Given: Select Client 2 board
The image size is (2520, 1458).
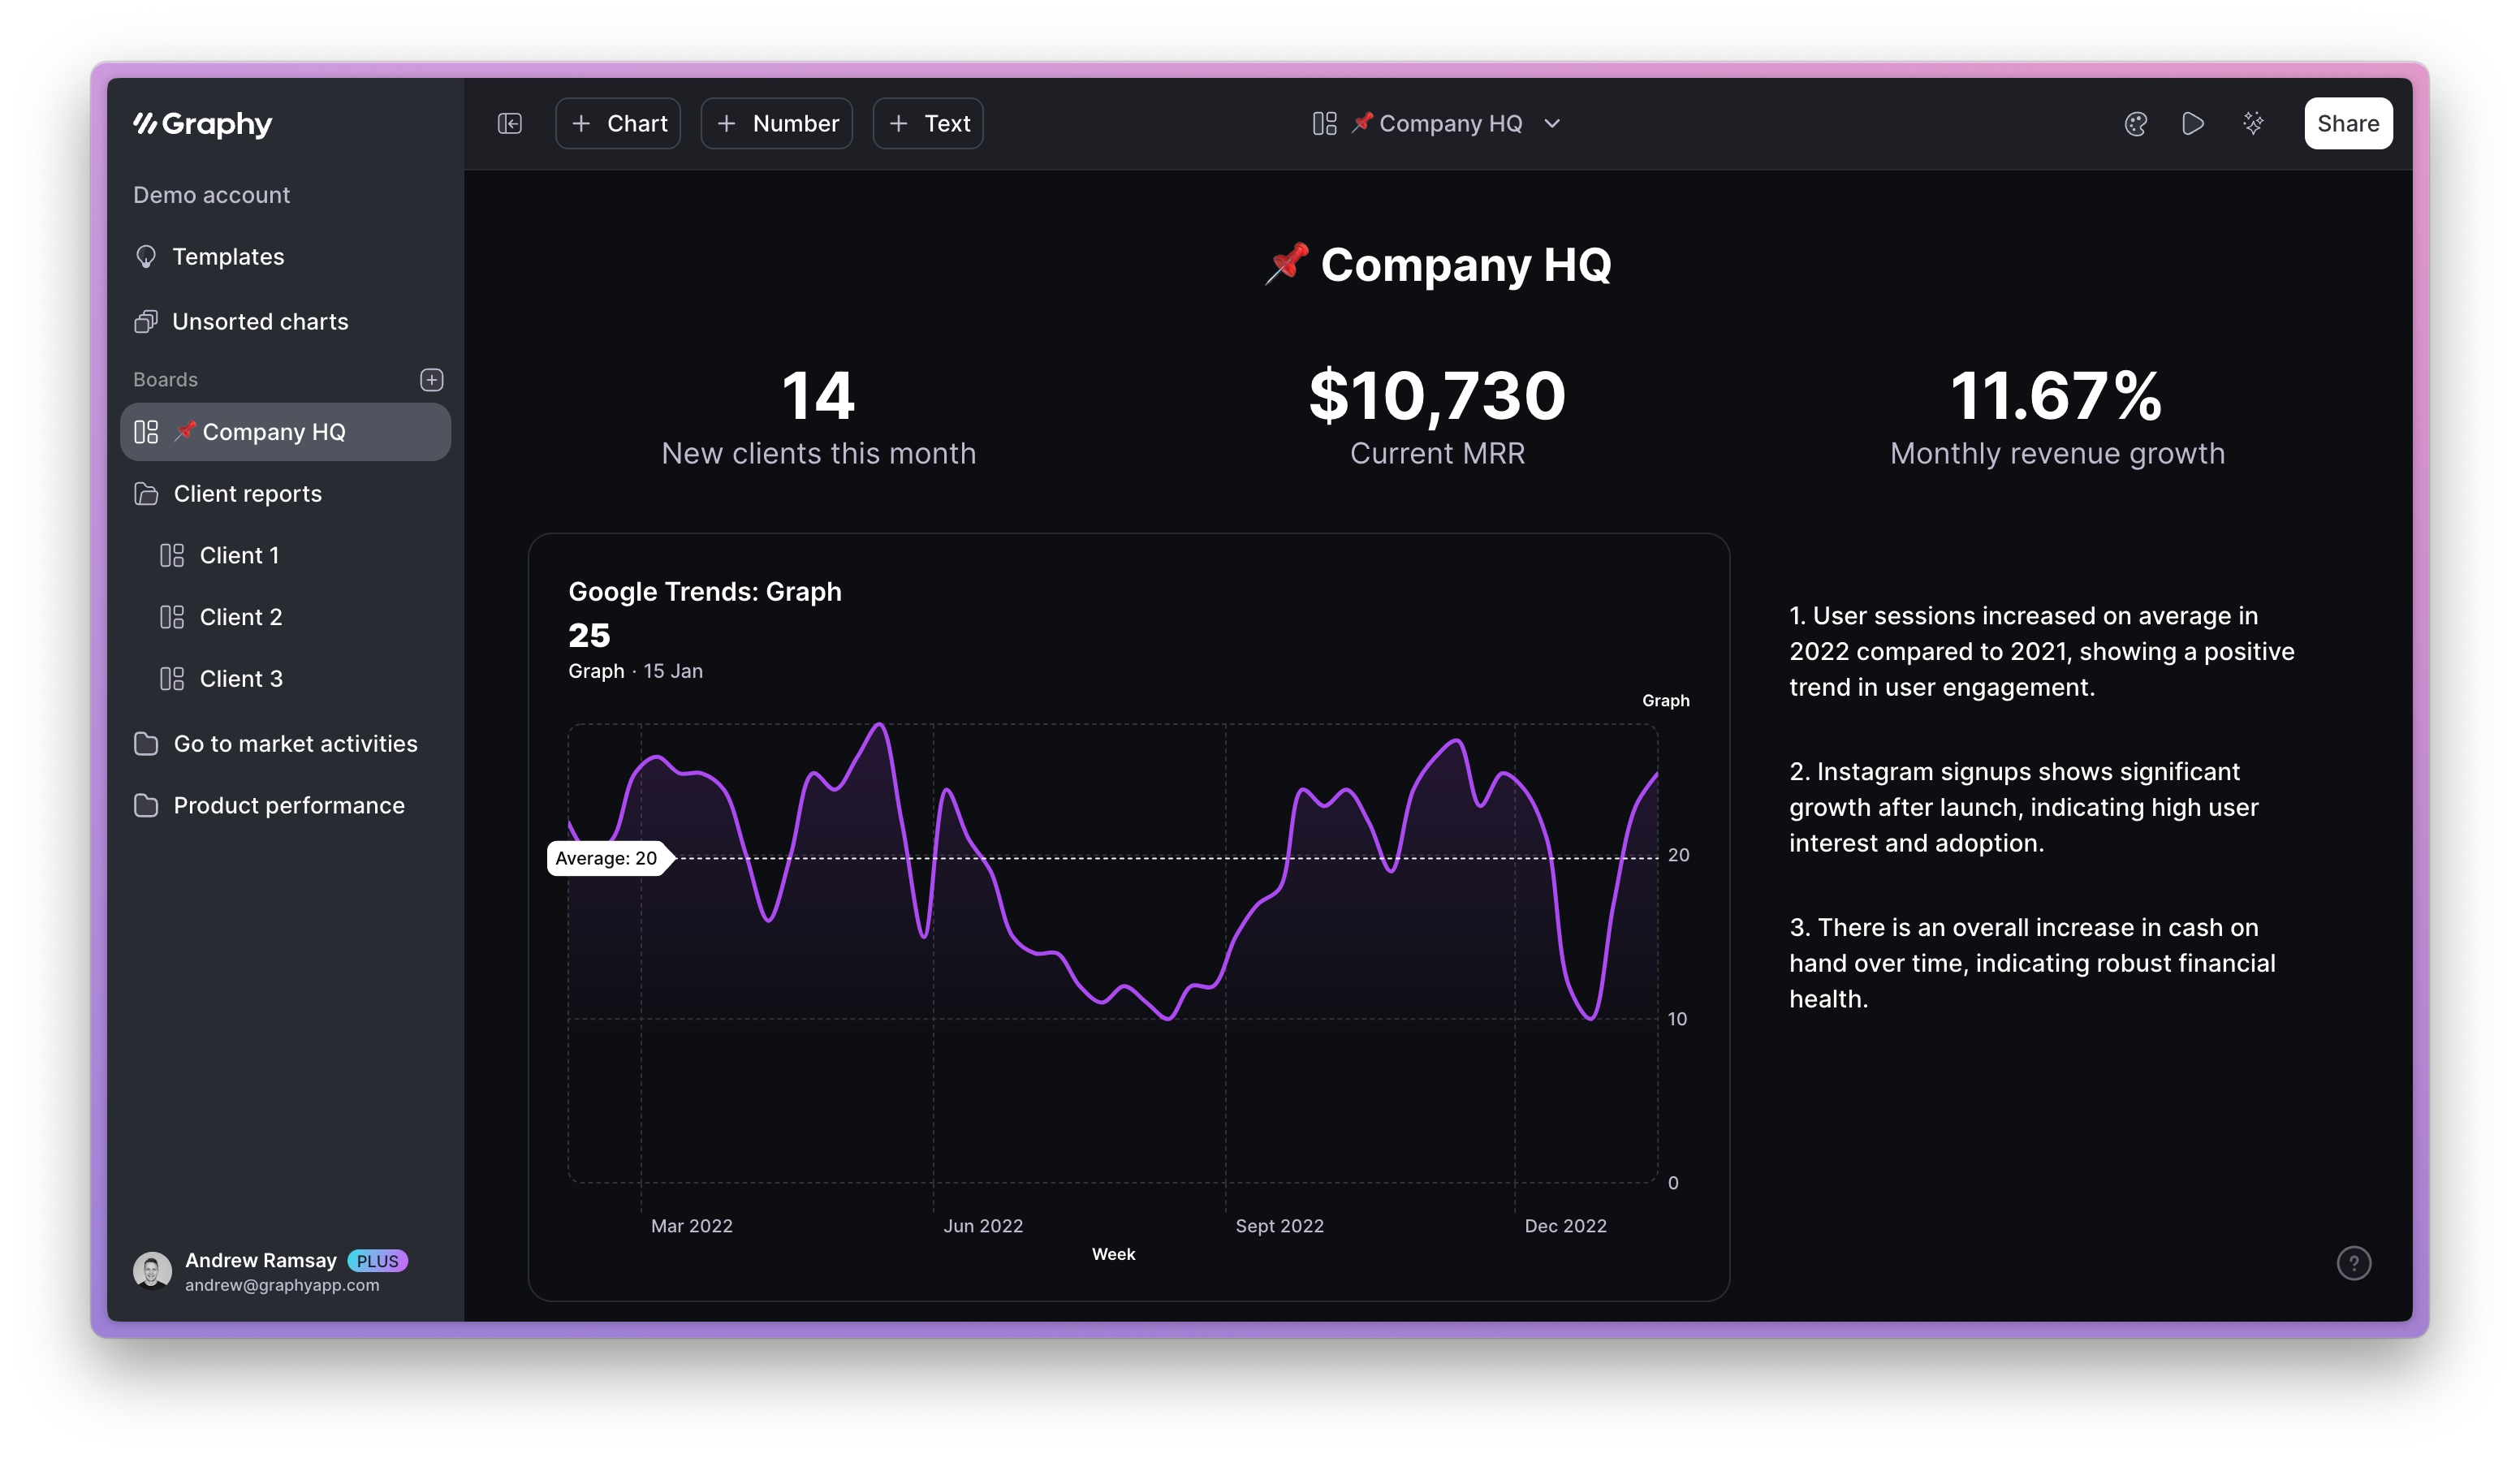Looking at the screenshot, I should pos(240,617).
